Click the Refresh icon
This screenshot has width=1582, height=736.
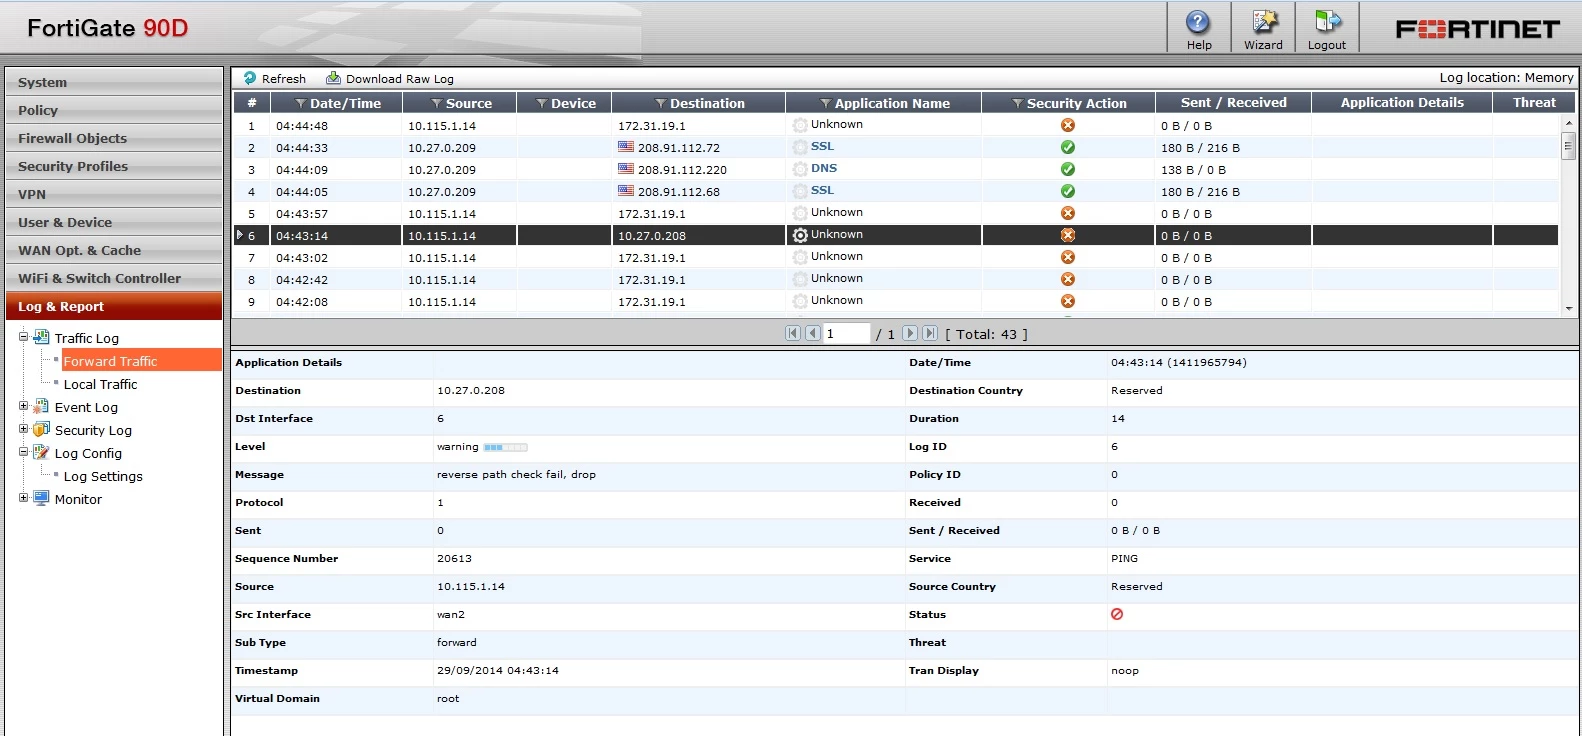pyautogui.click(x=250, y=78)
